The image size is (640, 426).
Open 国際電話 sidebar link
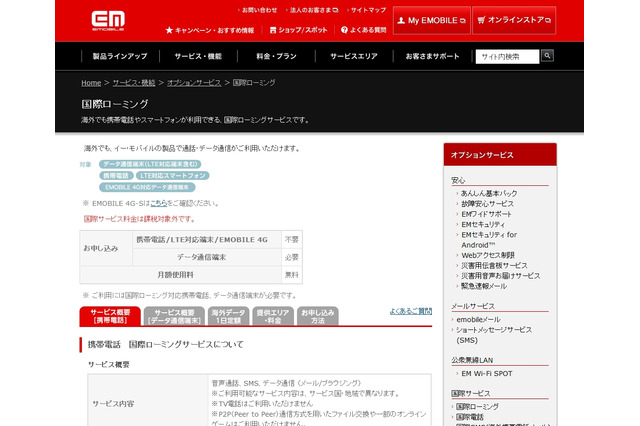(x=469, y=417)
